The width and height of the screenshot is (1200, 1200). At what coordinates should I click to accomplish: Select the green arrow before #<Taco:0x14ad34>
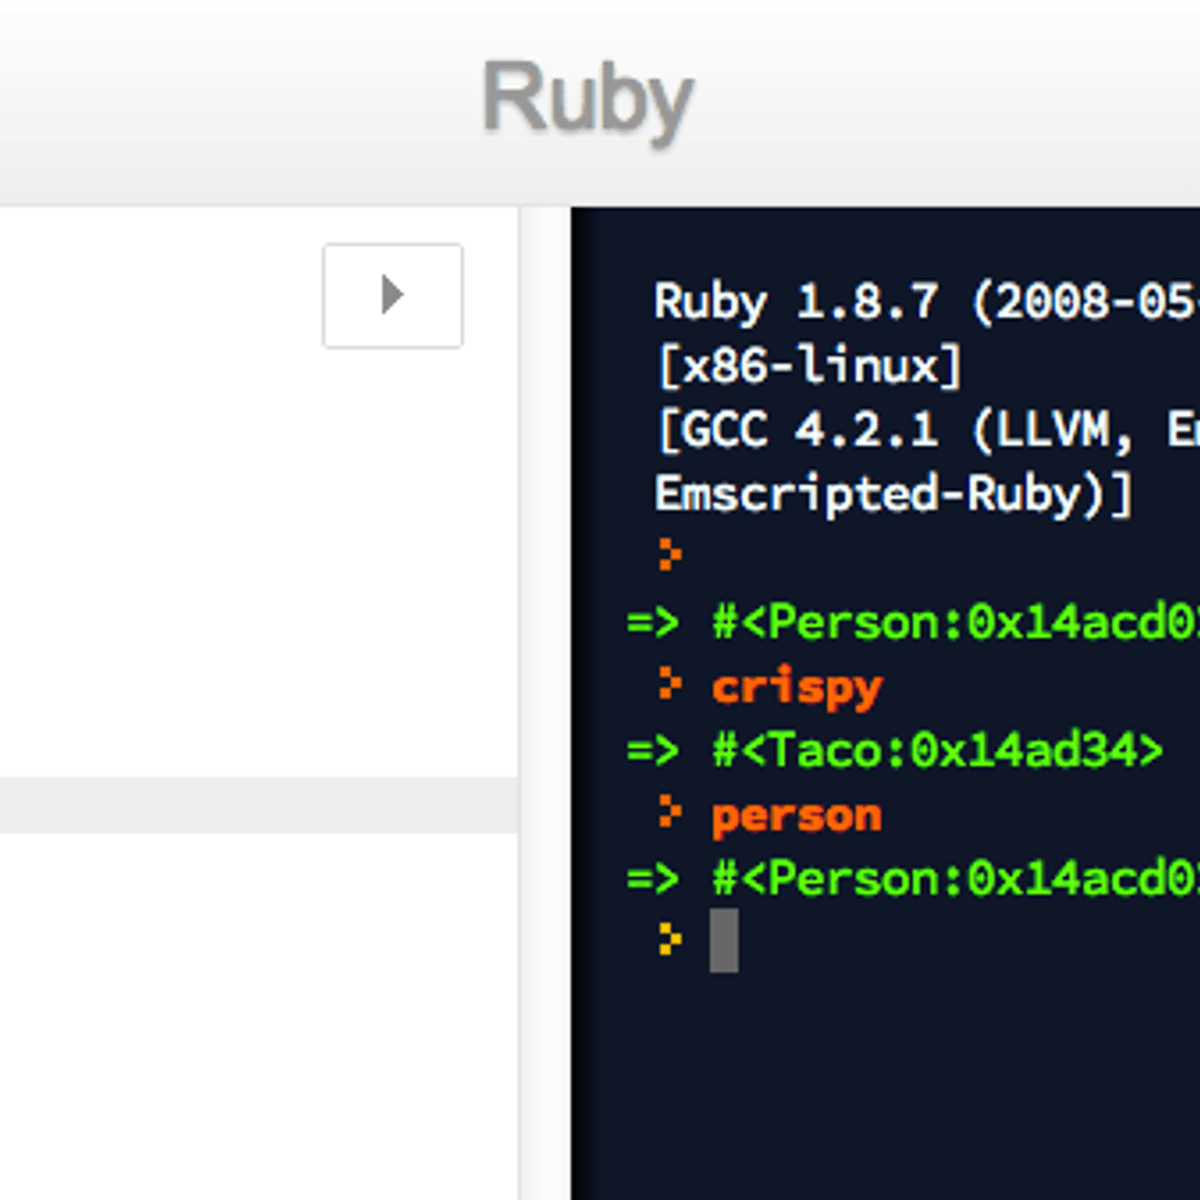(x=655, y=750)
